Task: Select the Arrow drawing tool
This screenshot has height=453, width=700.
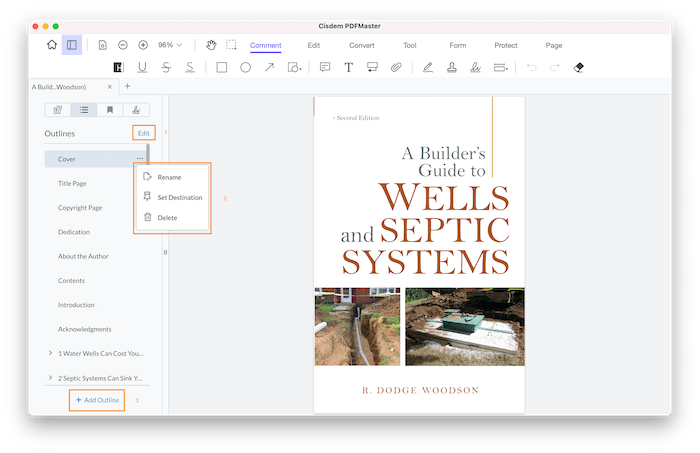Action: pyautogui.click(x=269, y=67)
